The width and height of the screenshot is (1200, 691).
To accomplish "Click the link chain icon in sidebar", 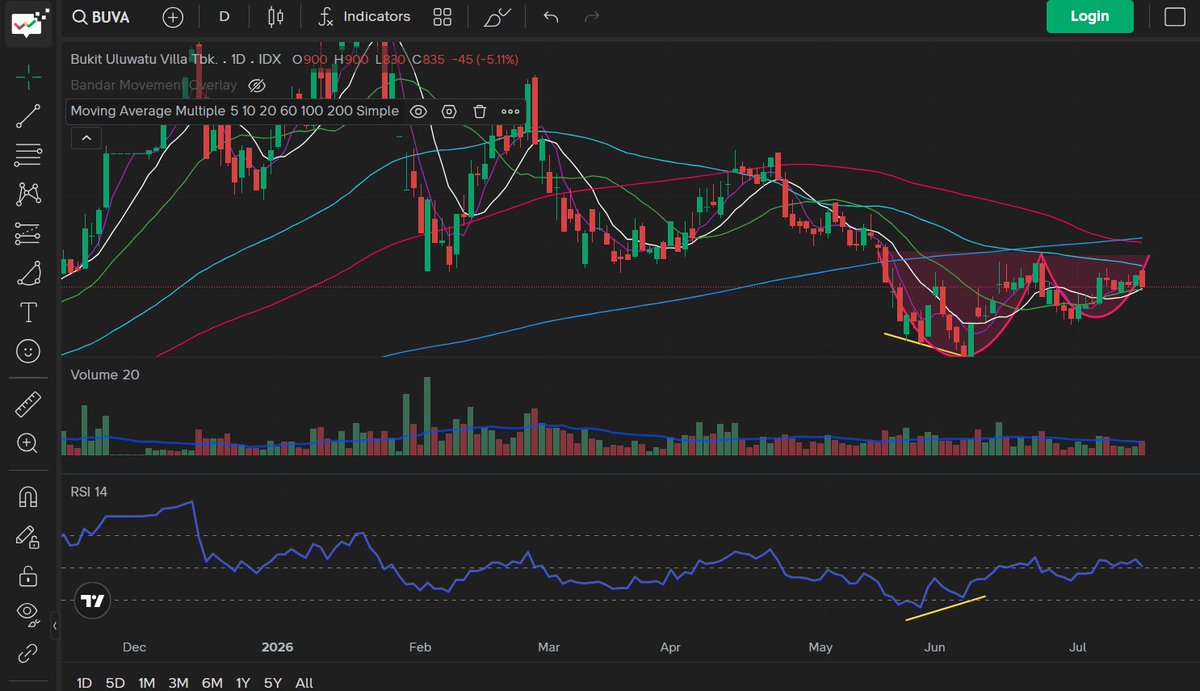I will pyautogui.click(x=28, y=653).
